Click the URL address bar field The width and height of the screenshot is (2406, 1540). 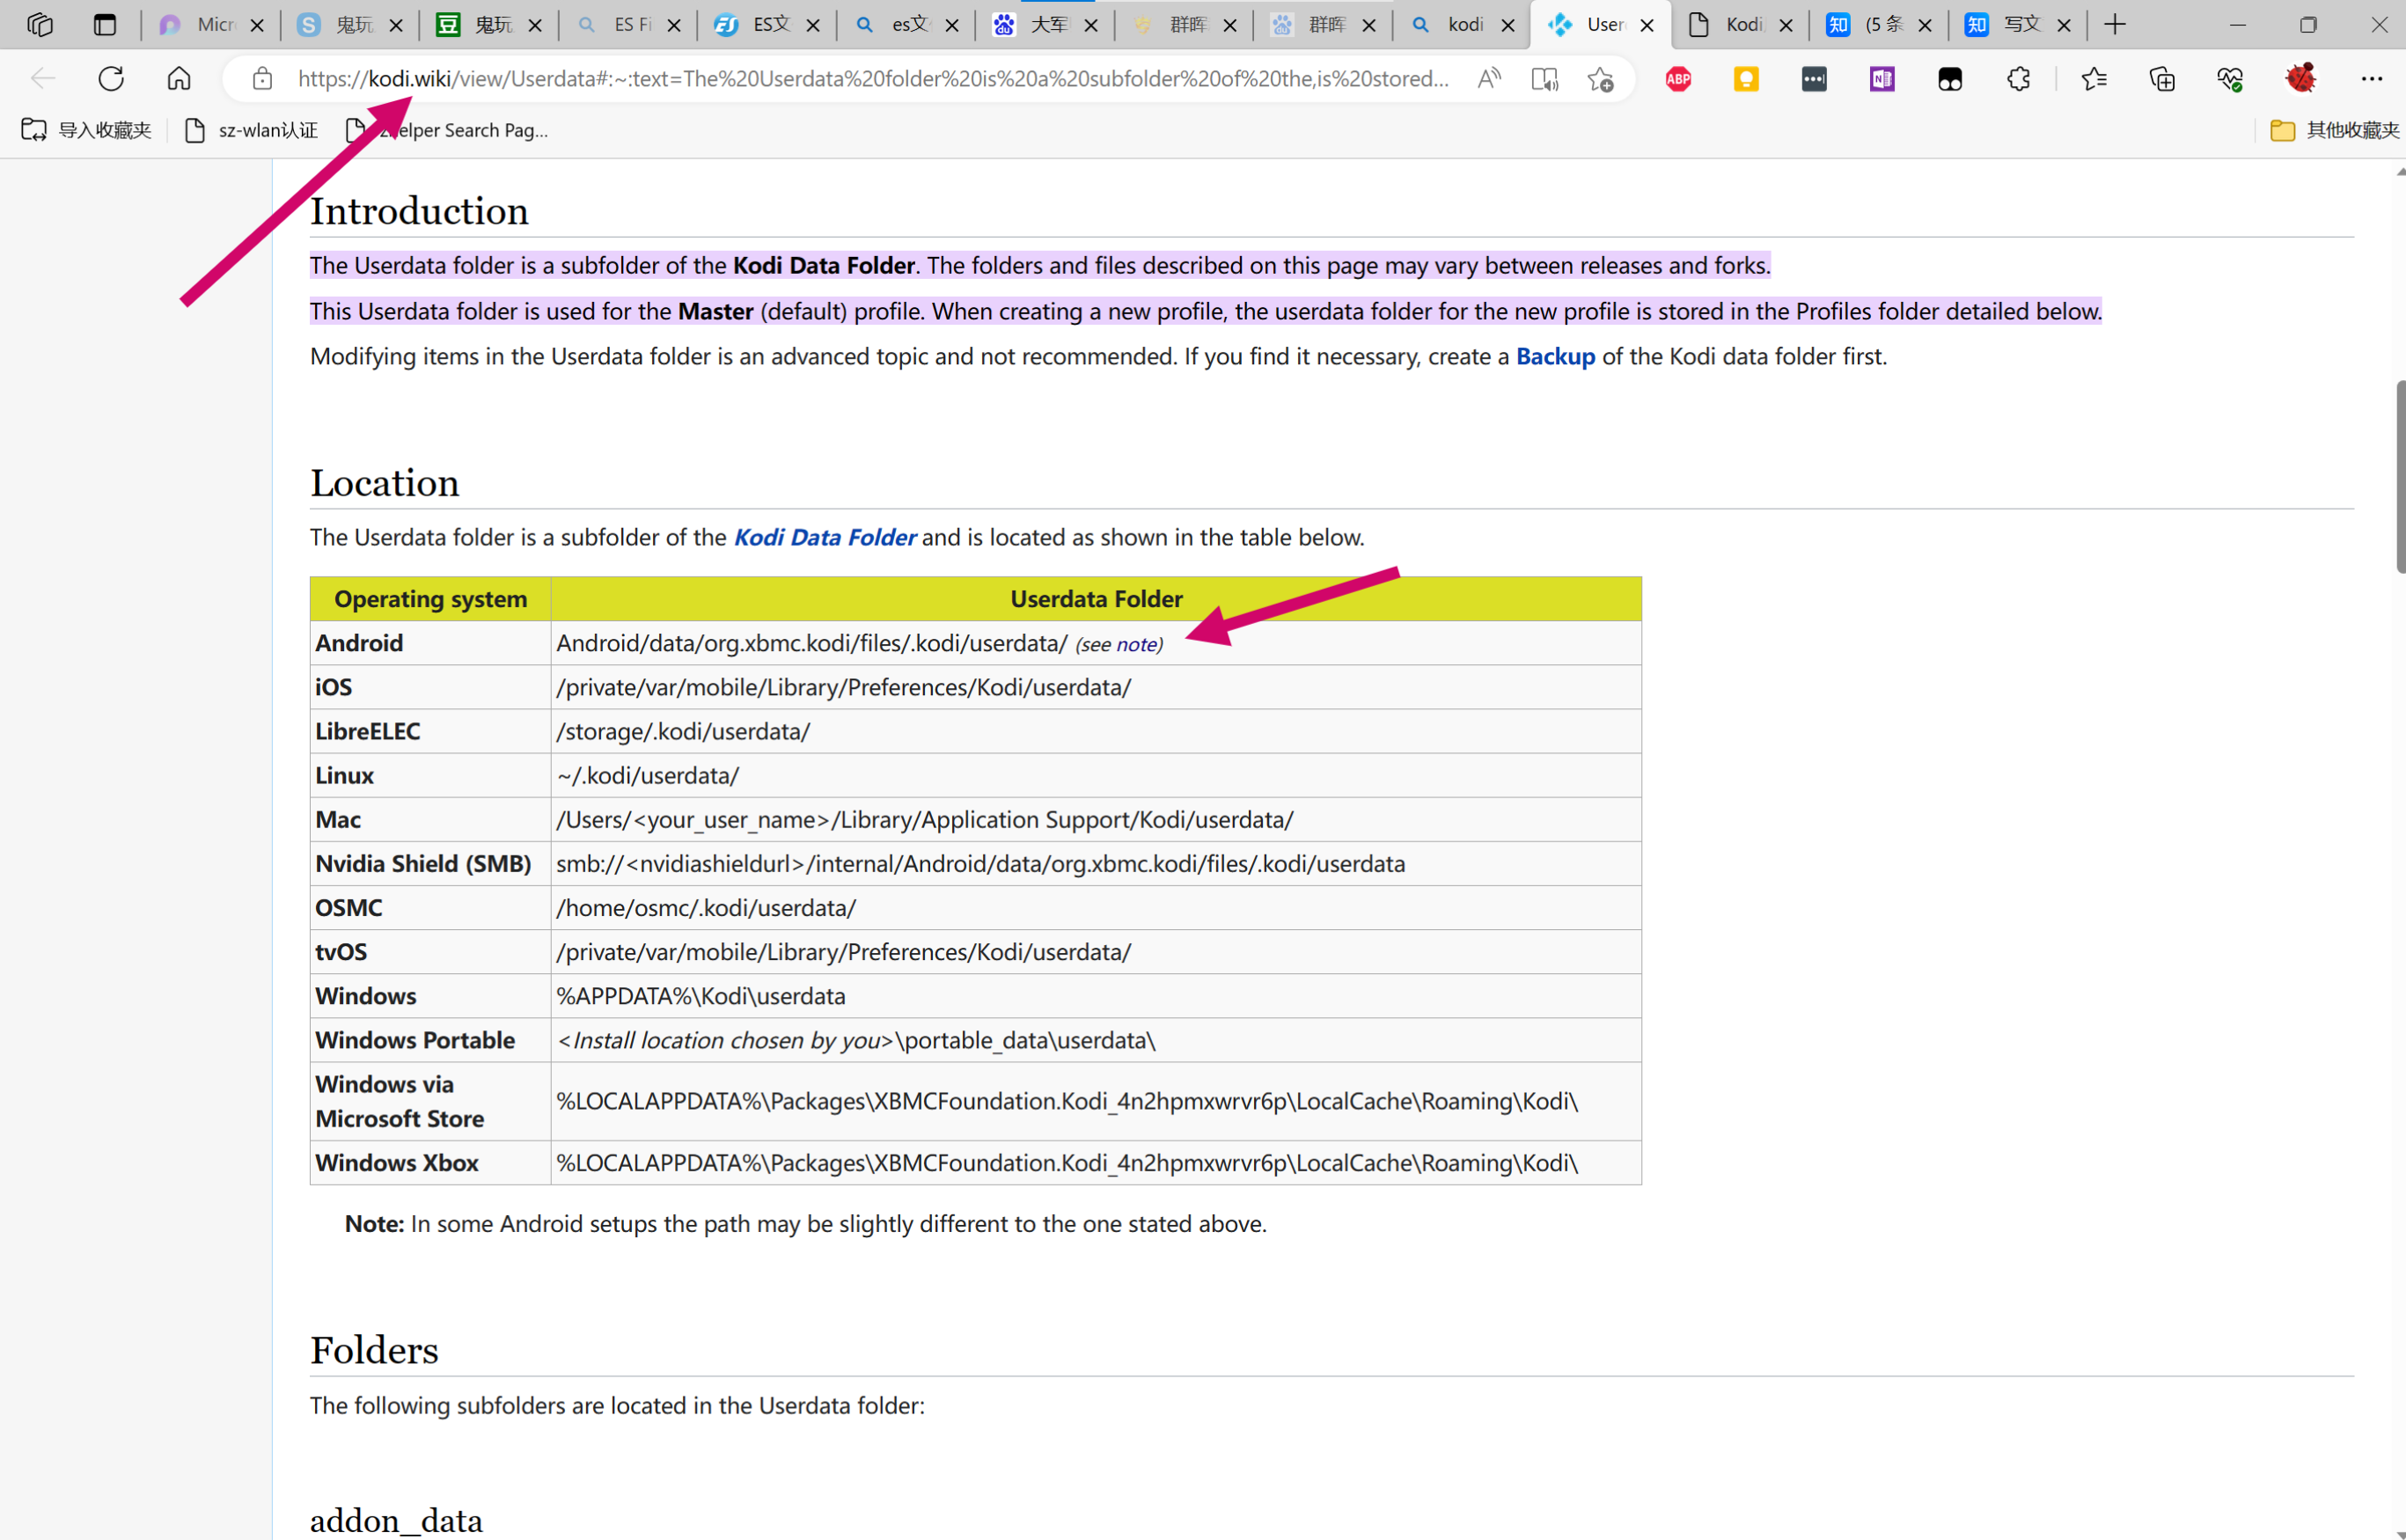click(x=870, y=79)
